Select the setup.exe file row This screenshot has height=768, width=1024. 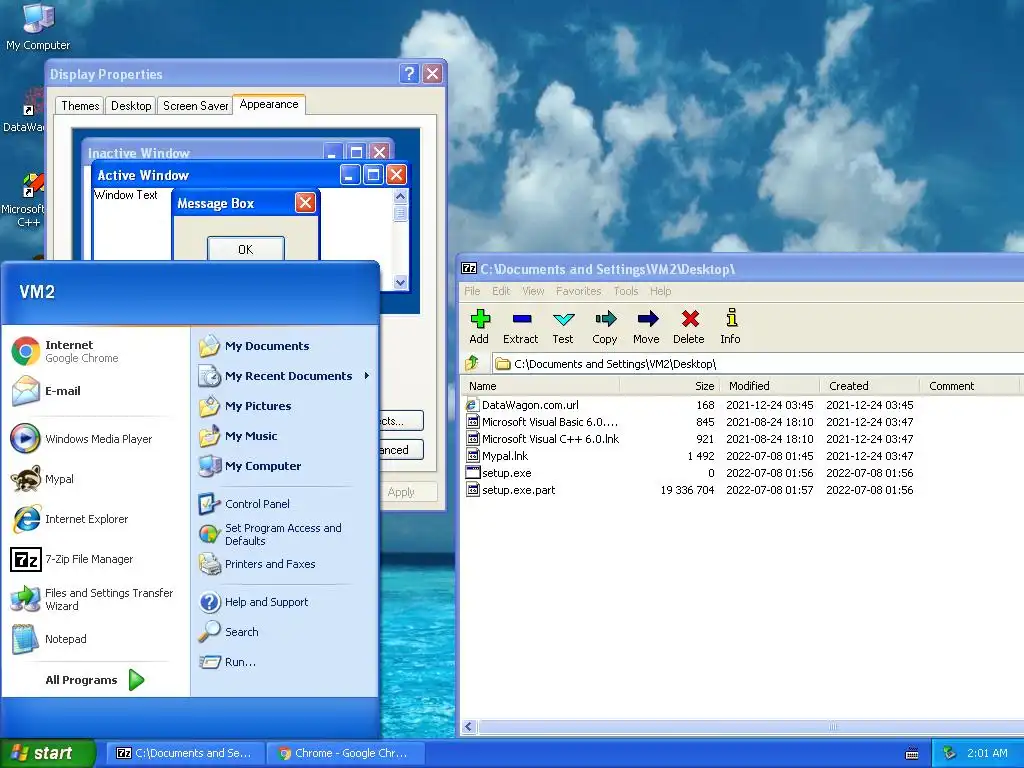692,473
